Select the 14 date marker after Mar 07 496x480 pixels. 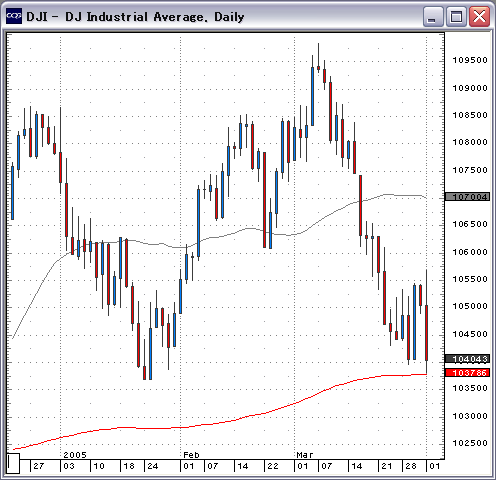[357, 466]
